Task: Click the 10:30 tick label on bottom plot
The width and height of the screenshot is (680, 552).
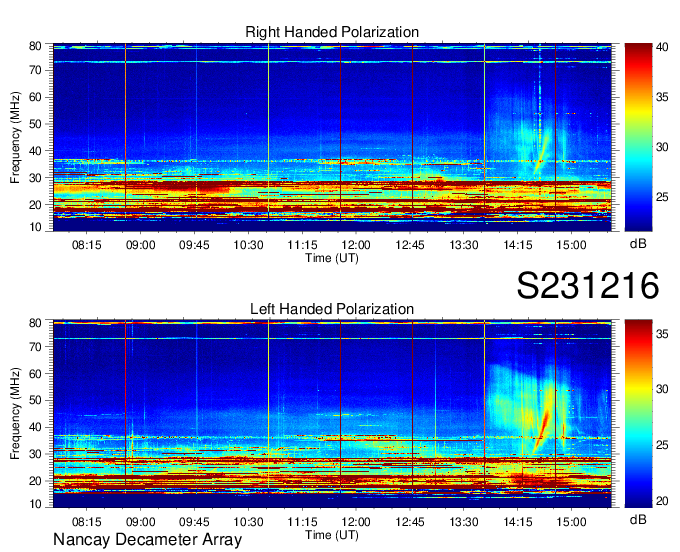Action: 248,522
